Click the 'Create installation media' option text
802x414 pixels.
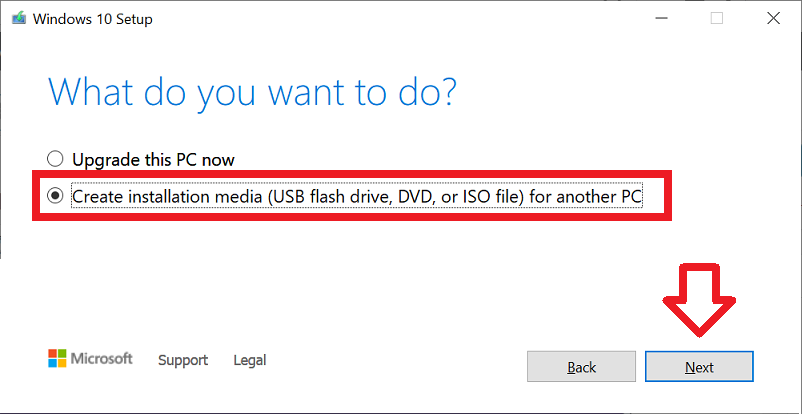pos(357,196)
